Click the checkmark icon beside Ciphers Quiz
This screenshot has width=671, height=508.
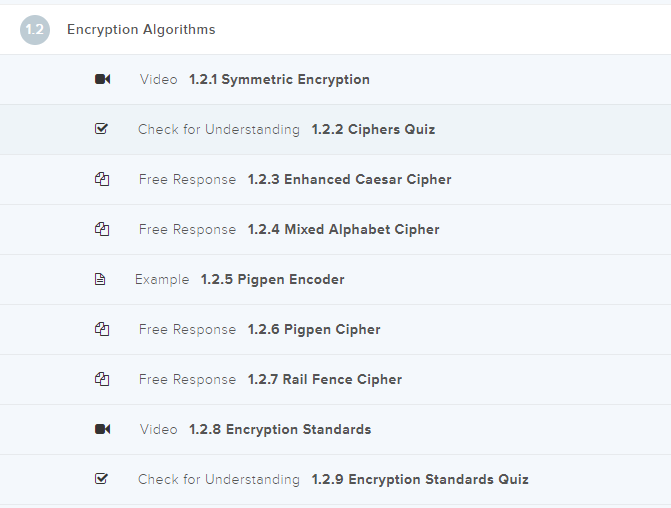101,129
